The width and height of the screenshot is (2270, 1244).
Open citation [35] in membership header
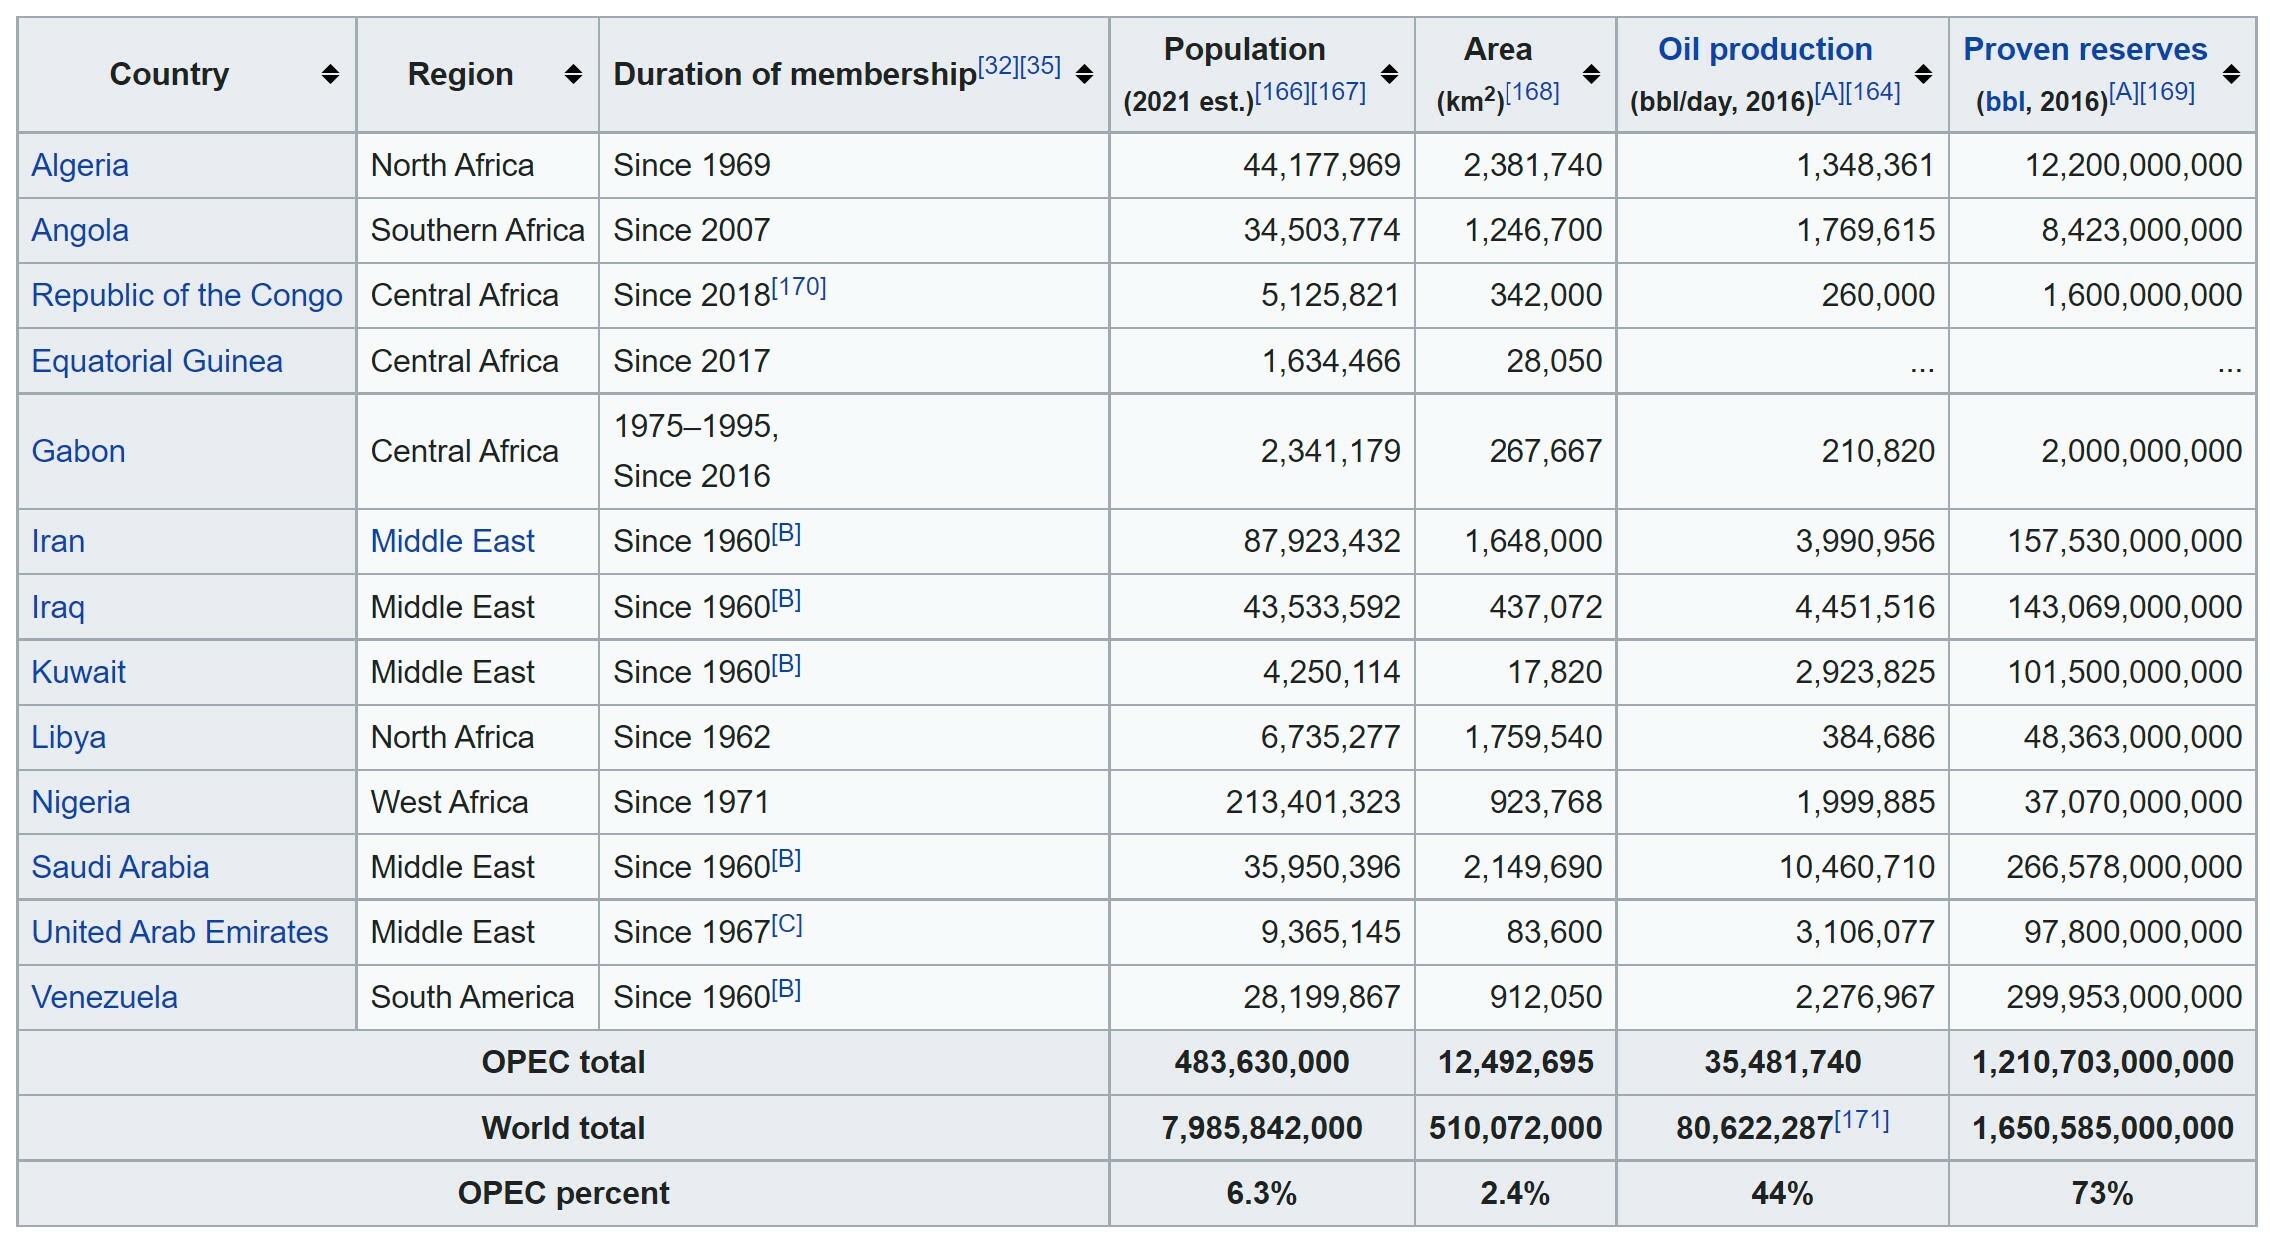tap(1040, 66)
